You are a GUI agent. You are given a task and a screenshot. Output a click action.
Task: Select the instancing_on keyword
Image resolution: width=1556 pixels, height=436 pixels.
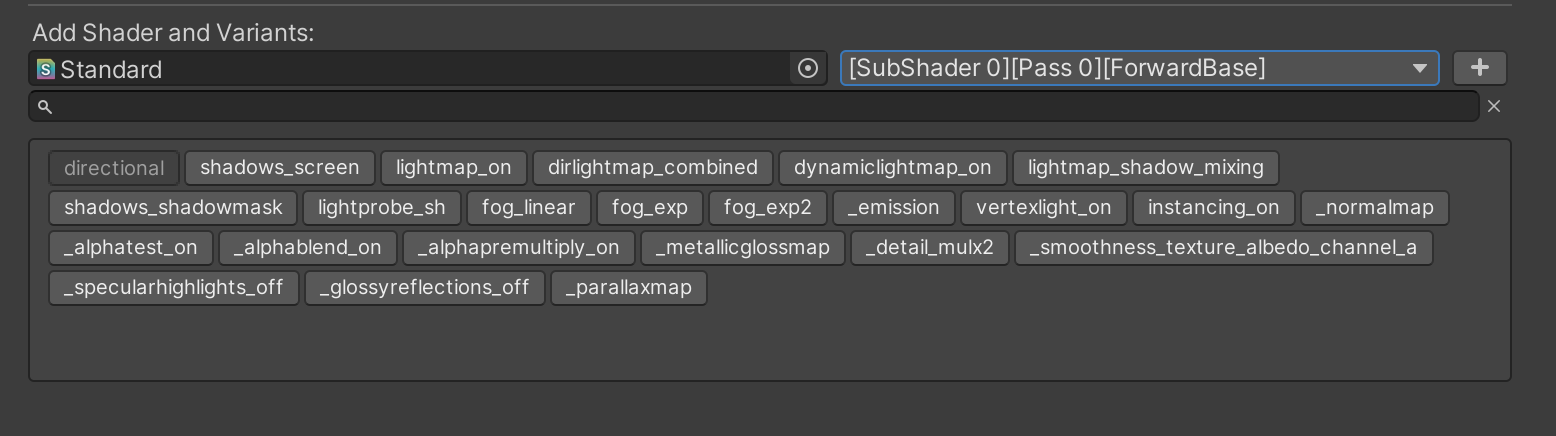pyautogui.click(x=1214, y=208)
